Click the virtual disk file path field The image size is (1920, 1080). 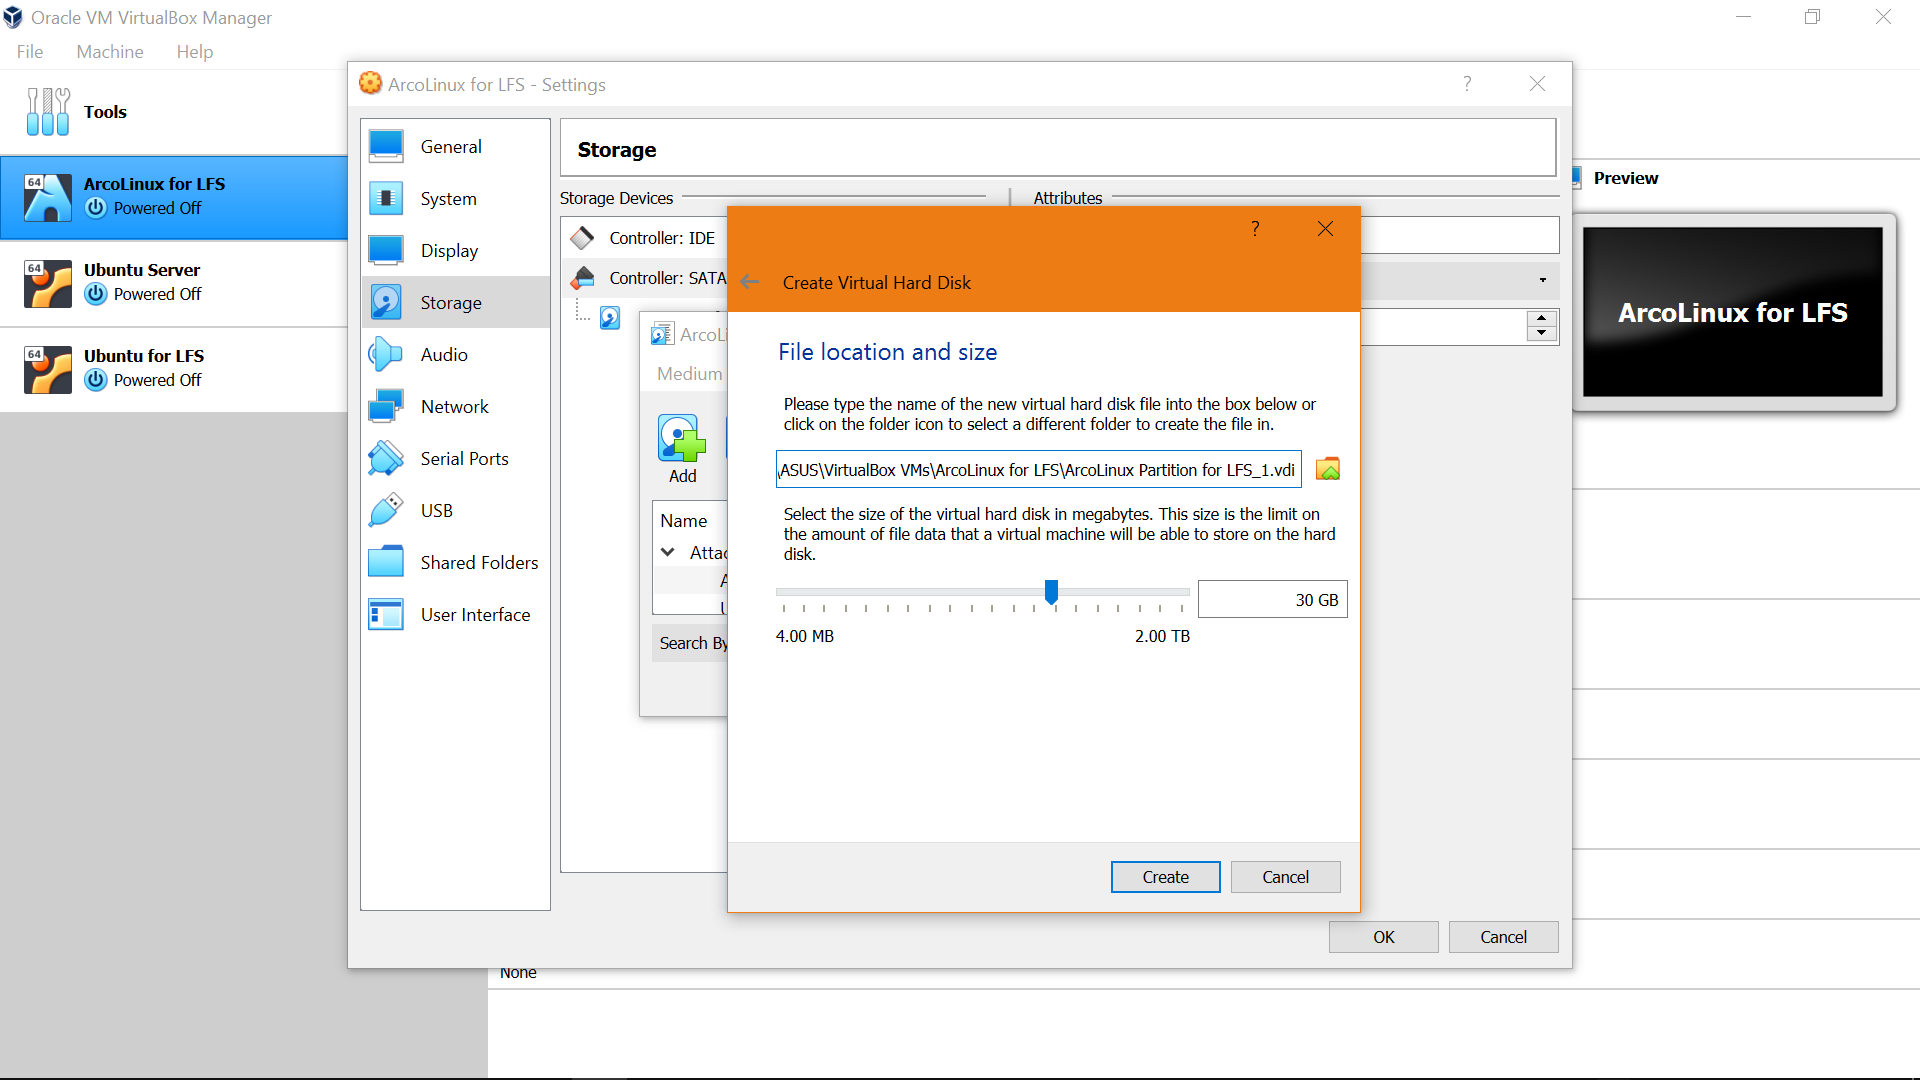coord(1038,469)
